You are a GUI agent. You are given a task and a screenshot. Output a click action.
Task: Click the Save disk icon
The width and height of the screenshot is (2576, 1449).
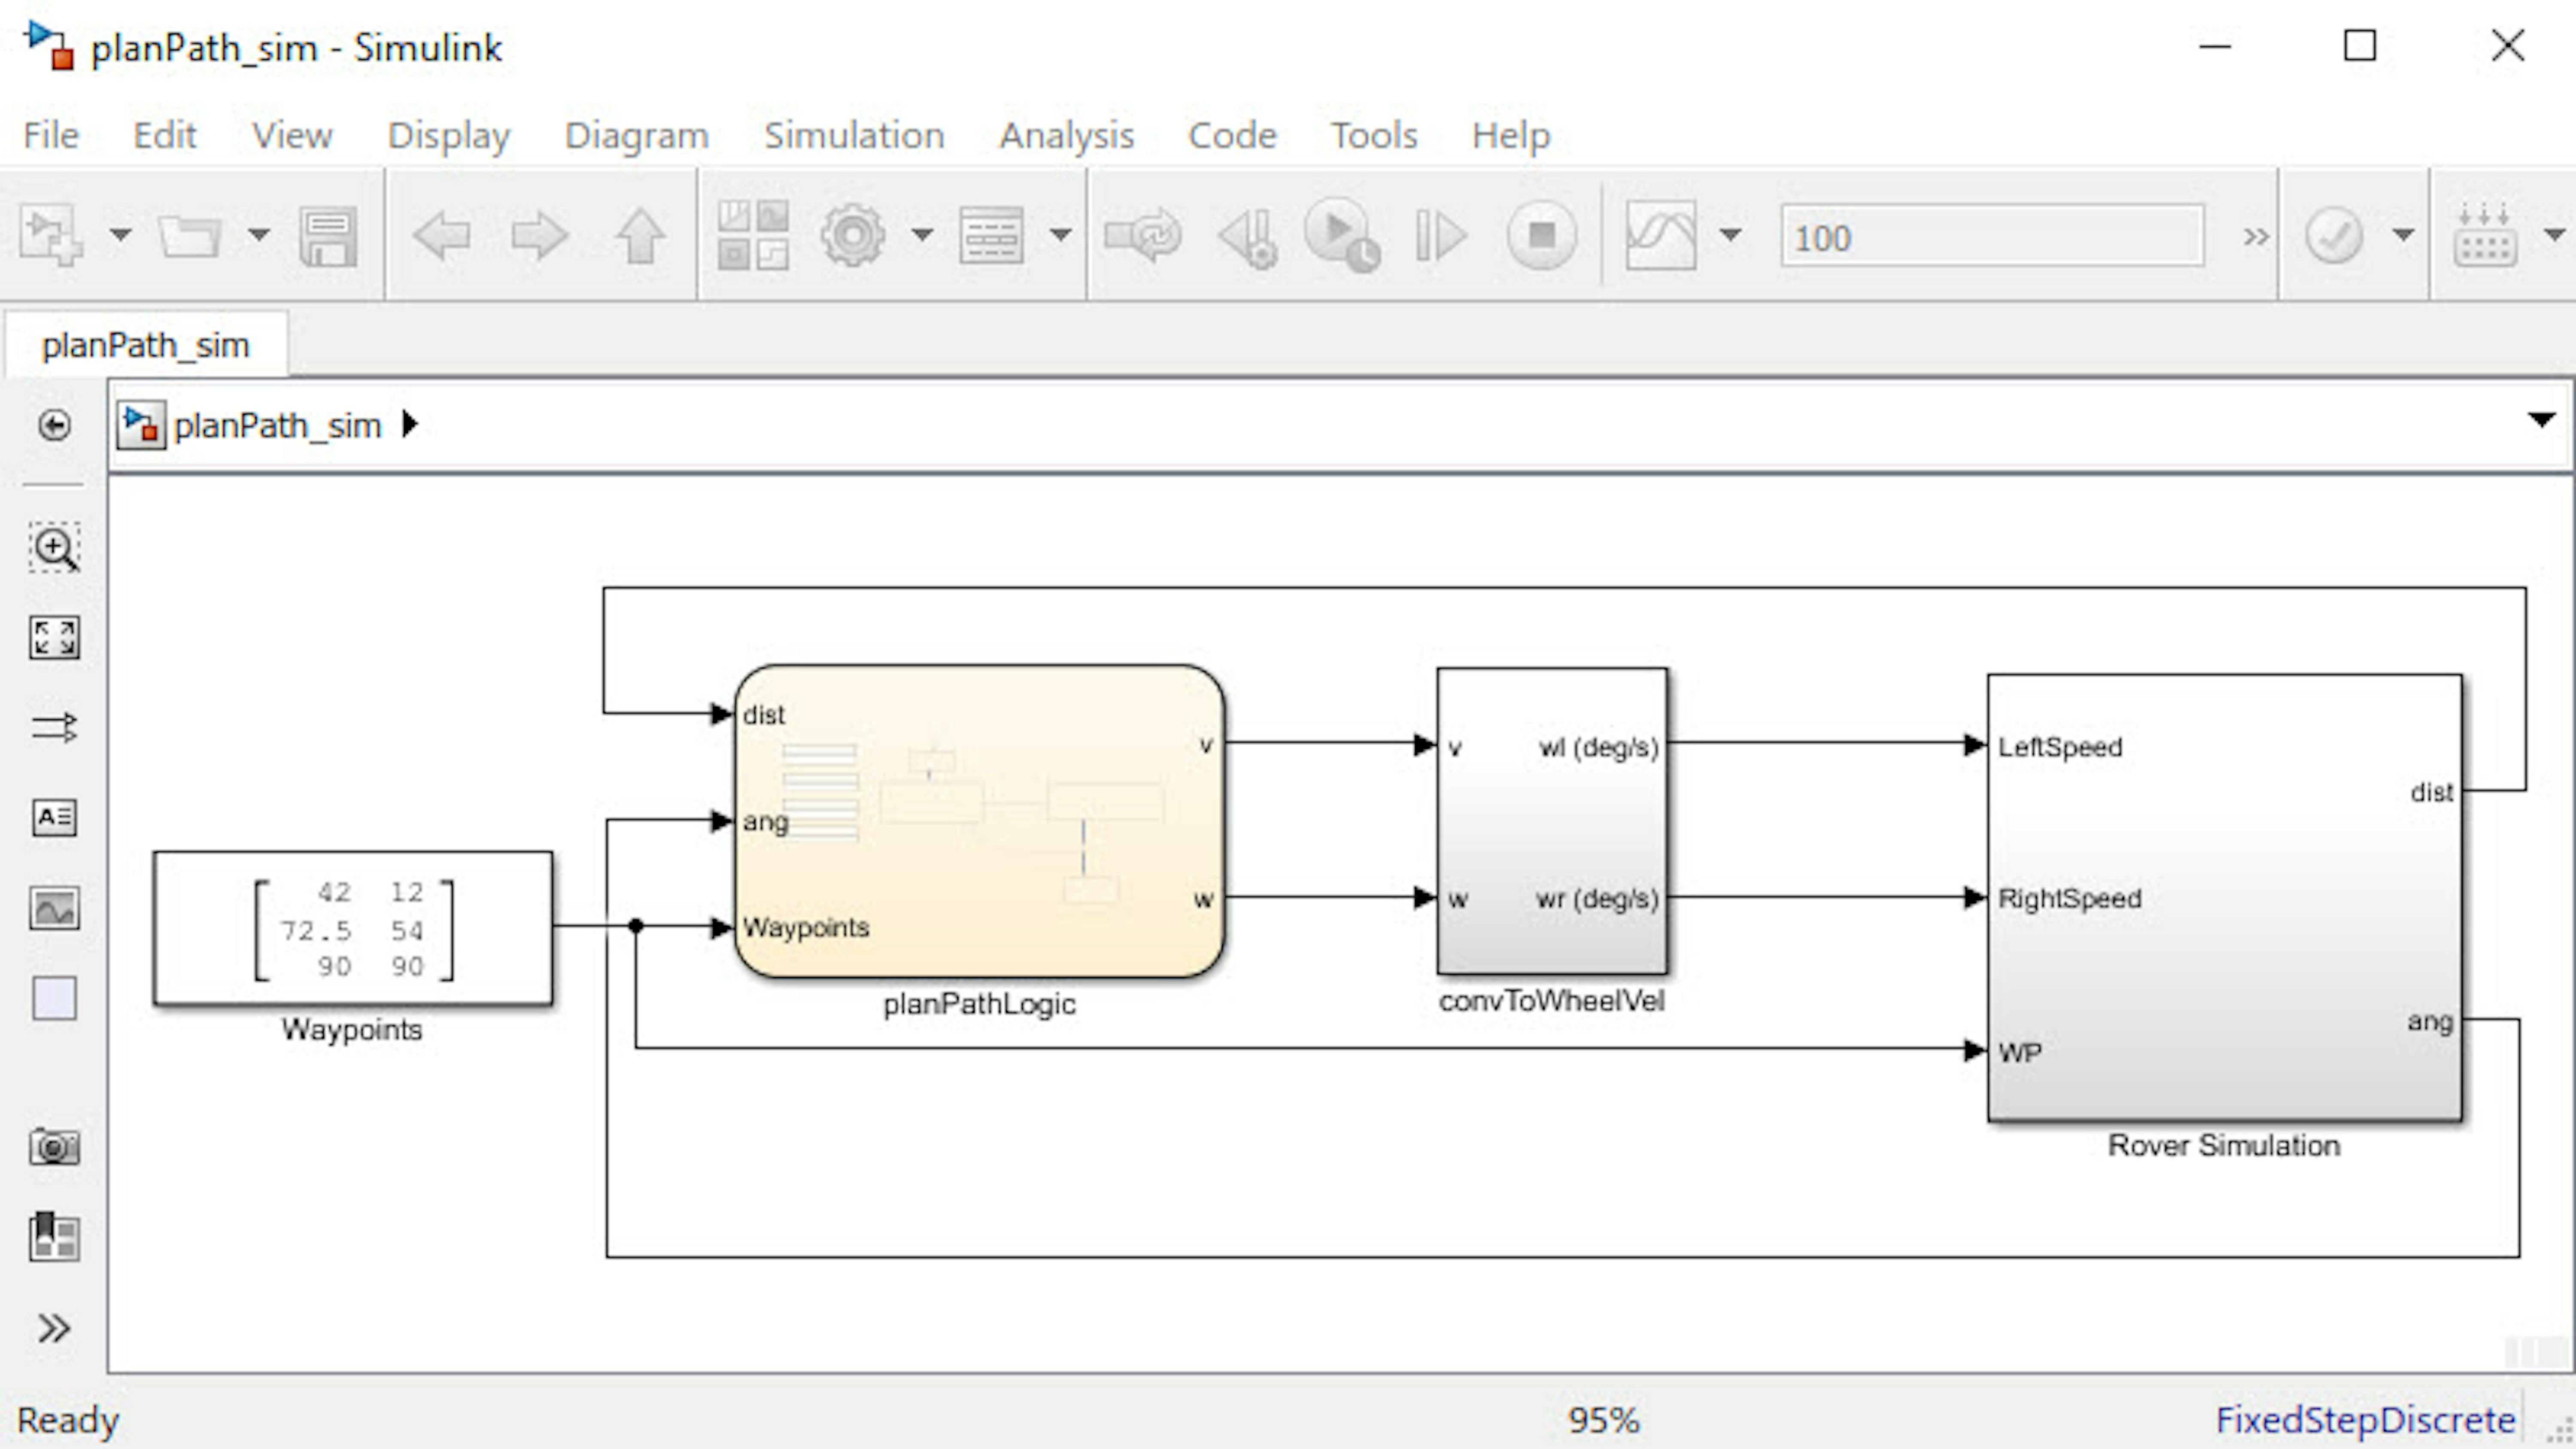(x=328, y=236)
